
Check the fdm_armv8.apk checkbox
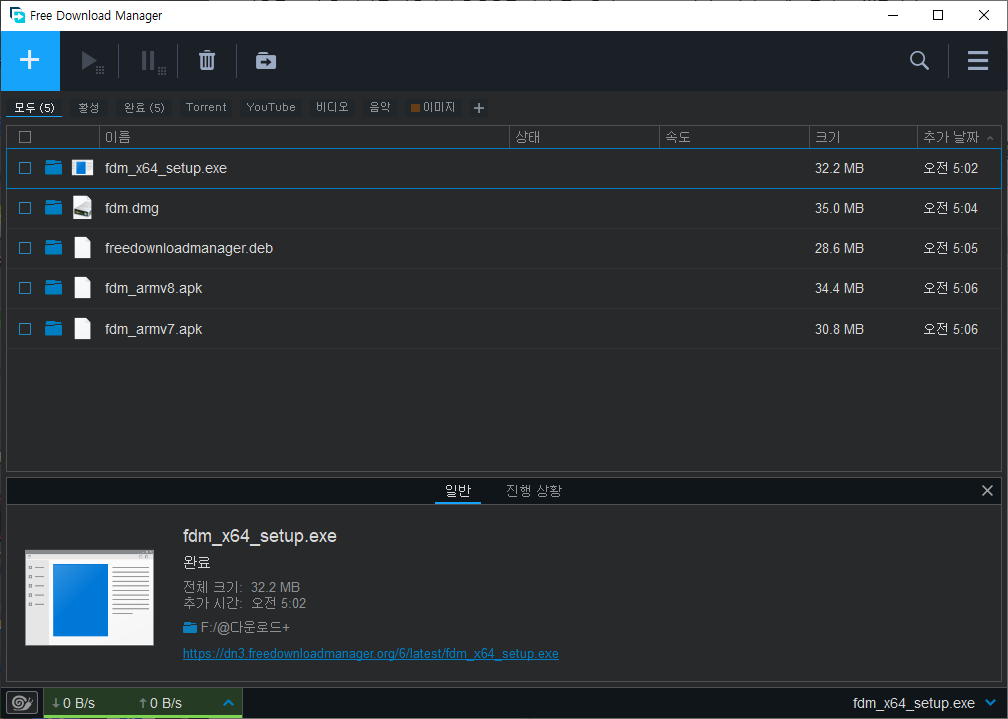coord(25,287)
